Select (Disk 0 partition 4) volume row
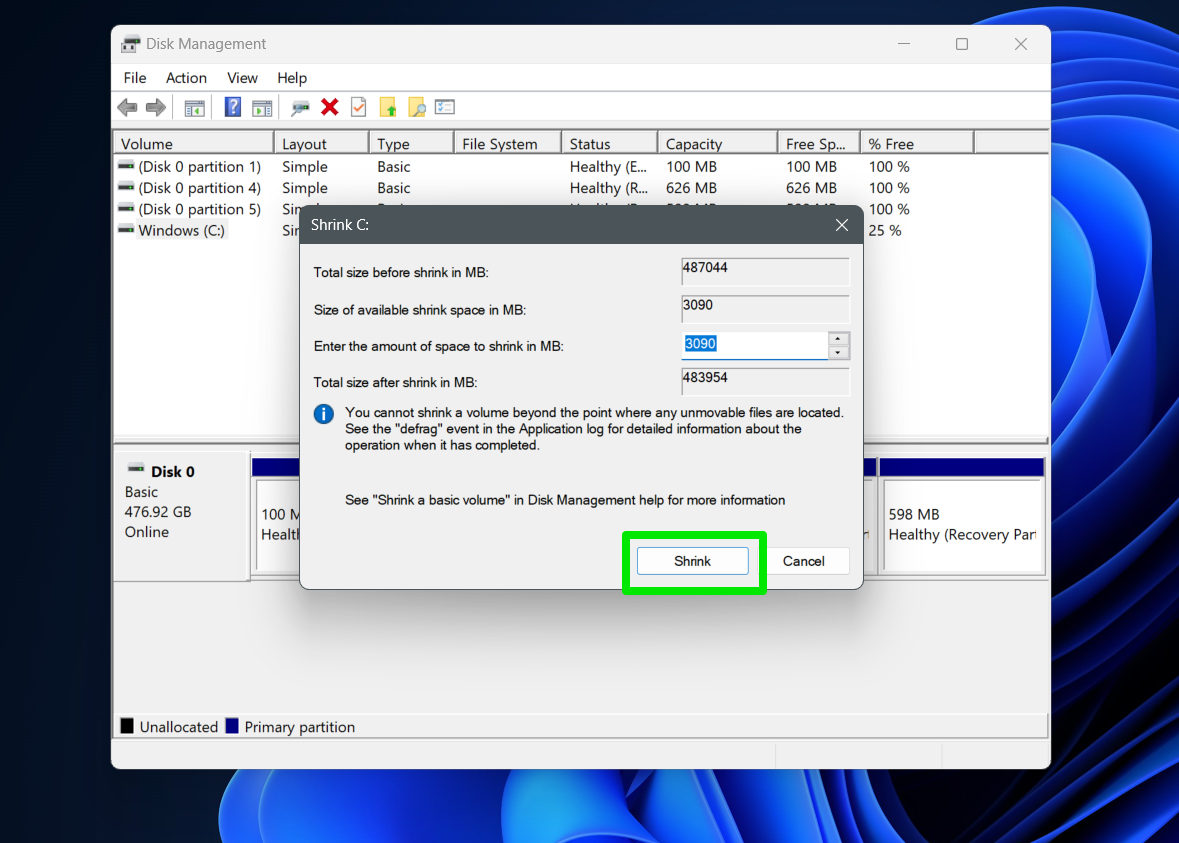 199,188
